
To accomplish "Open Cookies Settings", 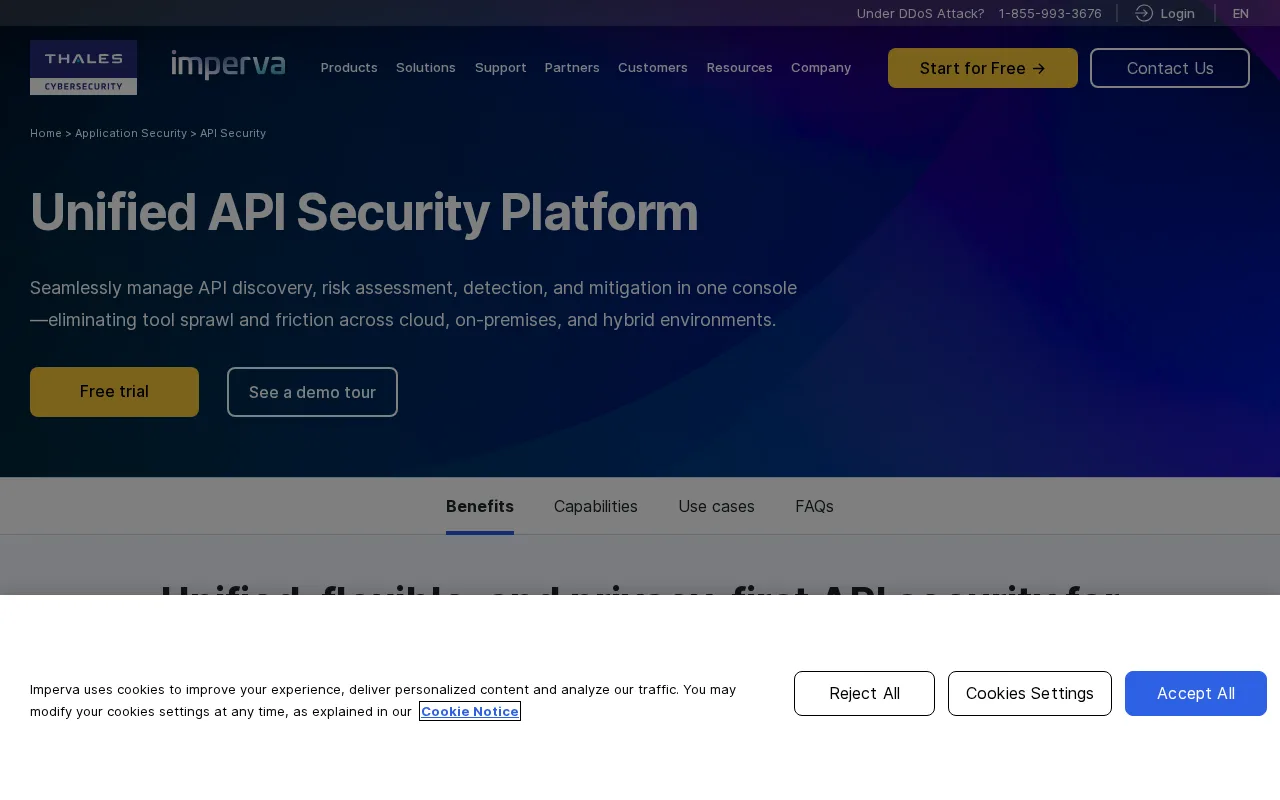I will click(1030, 693).
